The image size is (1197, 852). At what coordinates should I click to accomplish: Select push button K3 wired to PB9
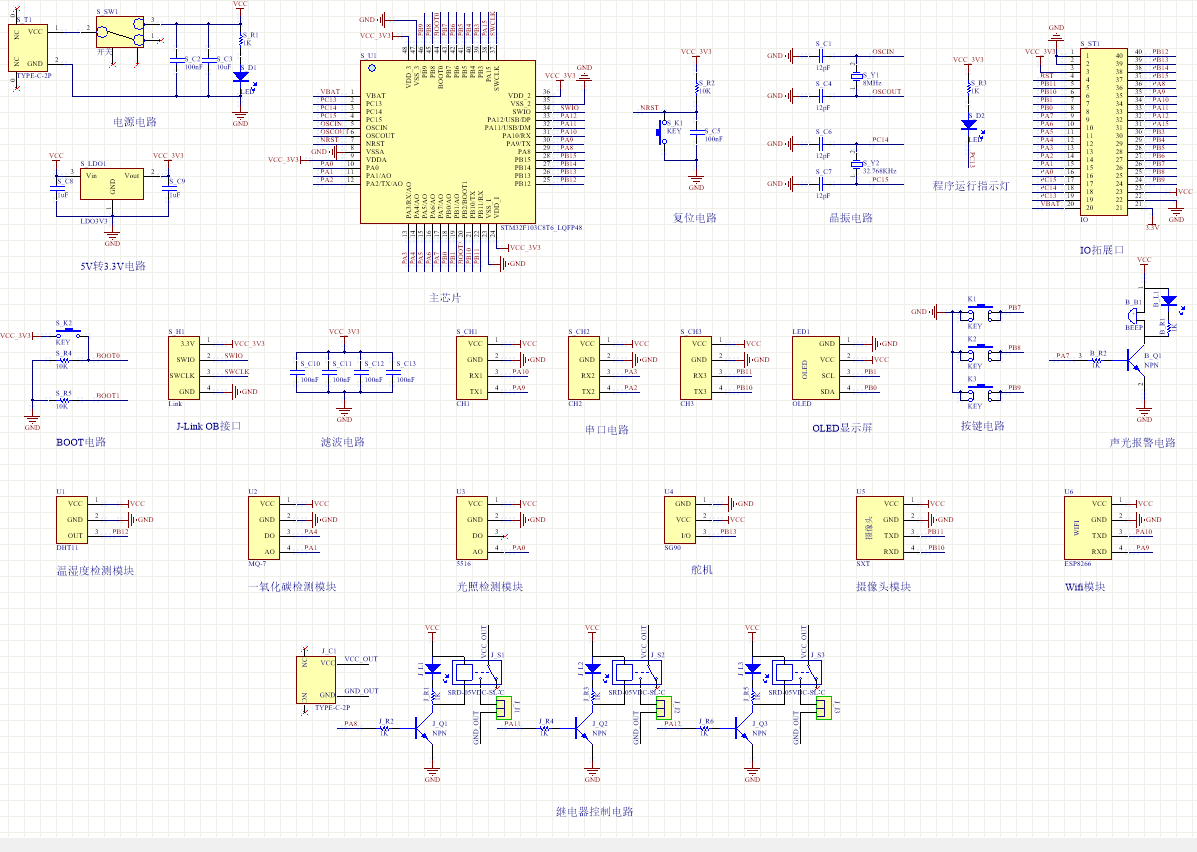tap(980, 392)
